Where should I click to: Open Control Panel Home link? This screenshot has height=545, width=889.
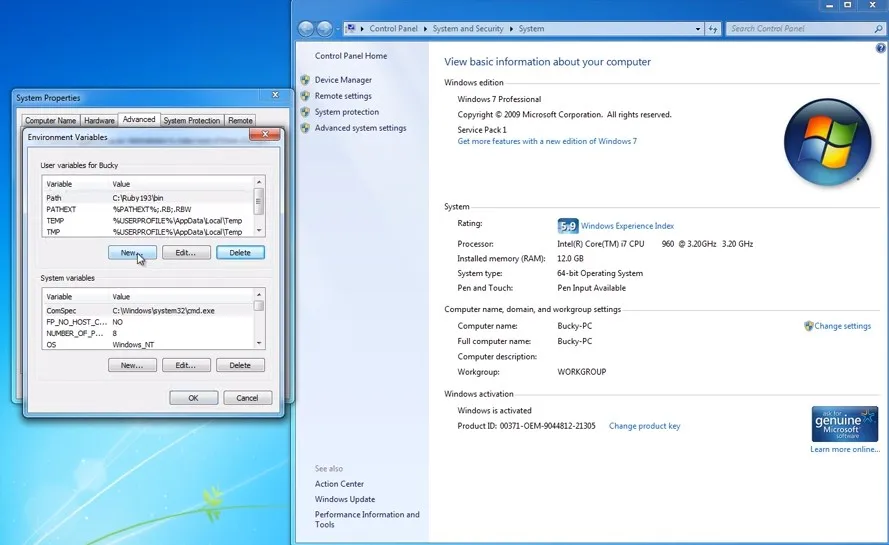pyautogui.click(x=351, y=56)
